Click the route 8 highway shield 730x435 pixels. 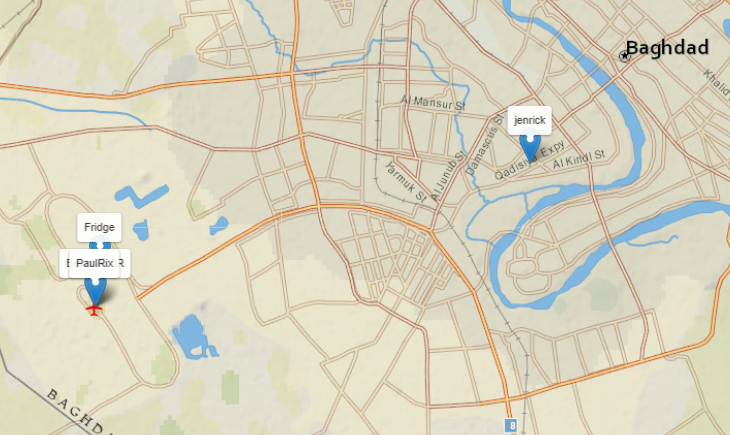click(x=511, y=425)
